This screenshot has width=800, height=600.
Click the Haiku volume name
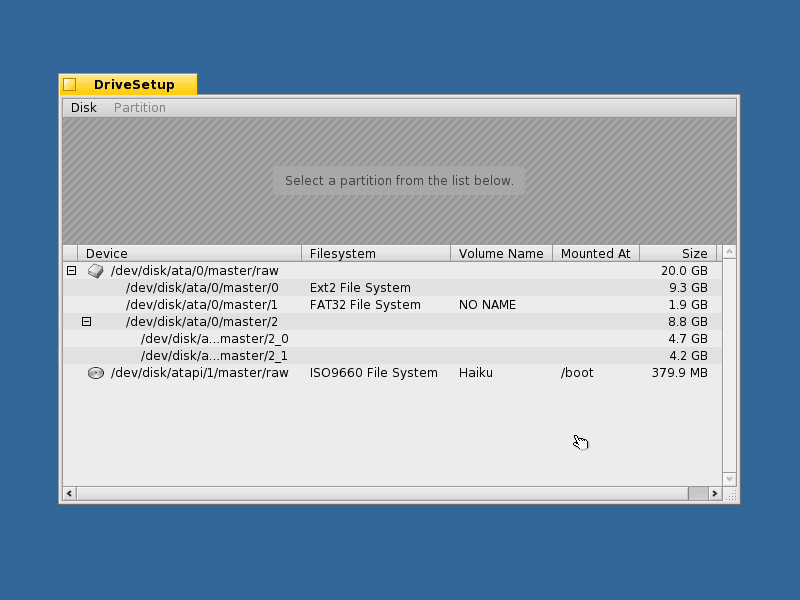tap(476, 373)
